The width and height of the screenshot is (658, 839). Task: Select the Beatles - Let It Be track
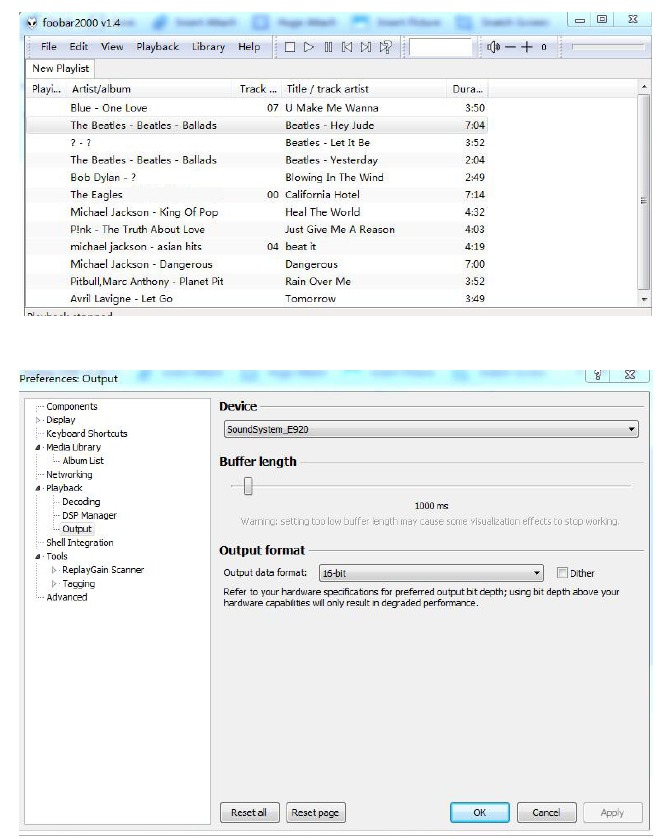tap(256, 143)
